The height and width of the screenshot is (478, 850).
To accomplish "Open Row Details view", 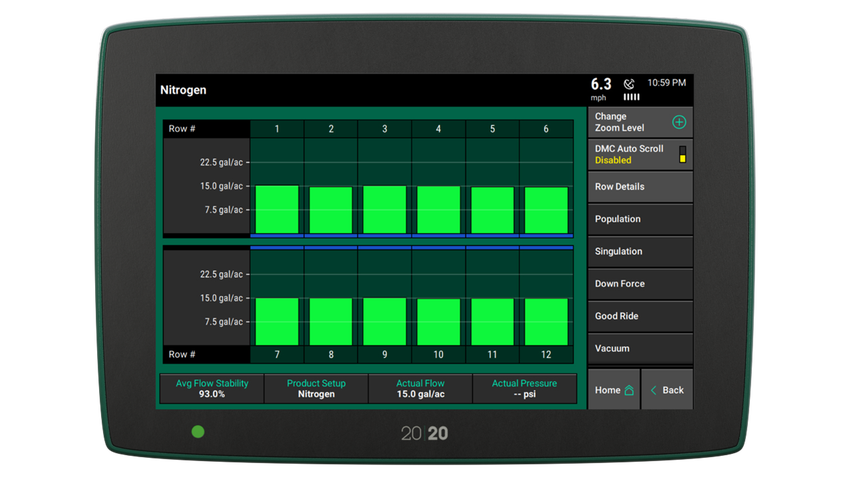I will (x=640, y=186).
